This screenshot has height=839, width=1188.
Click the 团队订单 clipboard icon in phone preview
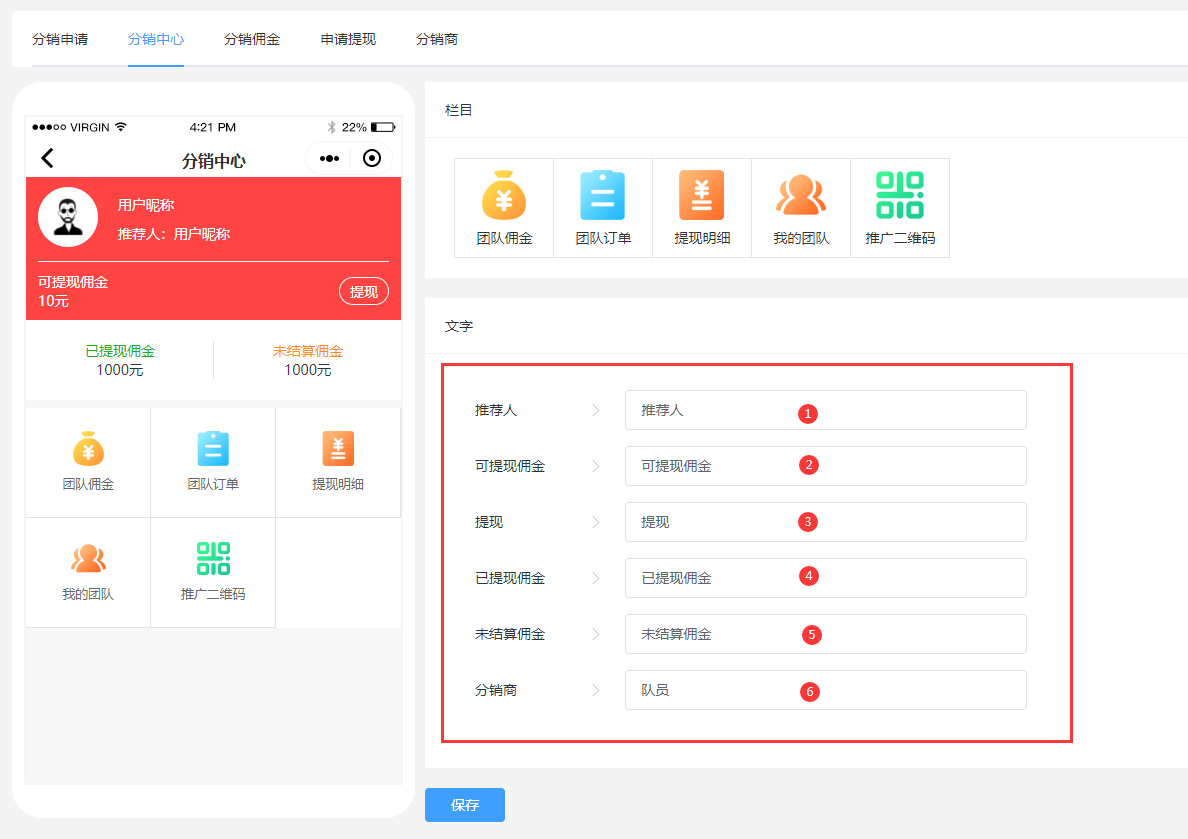pos(213,449)
